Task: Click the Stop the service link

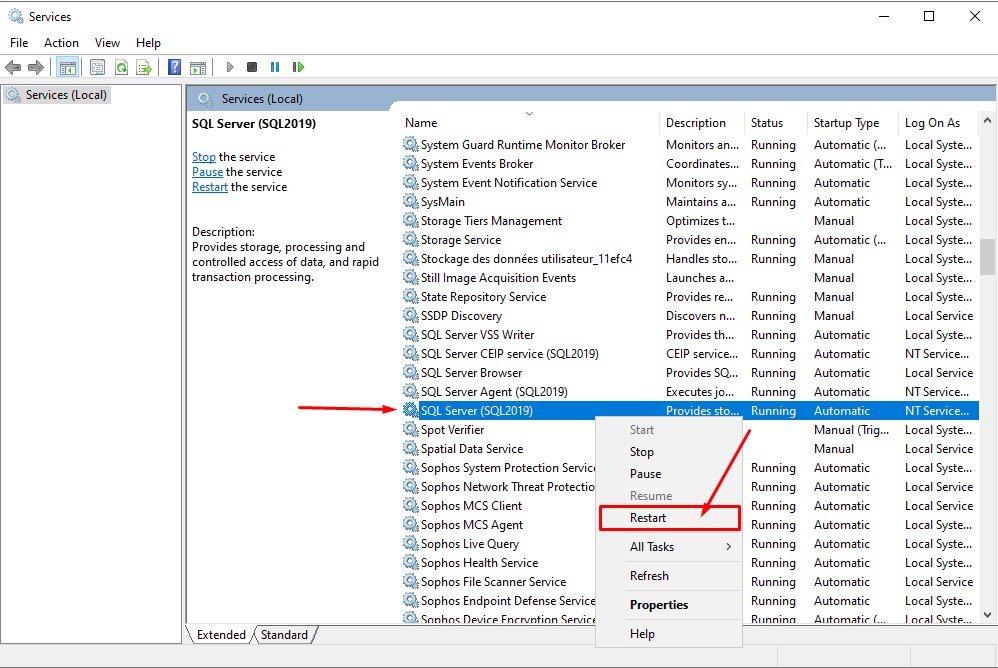Action: (x=203, y=157)
